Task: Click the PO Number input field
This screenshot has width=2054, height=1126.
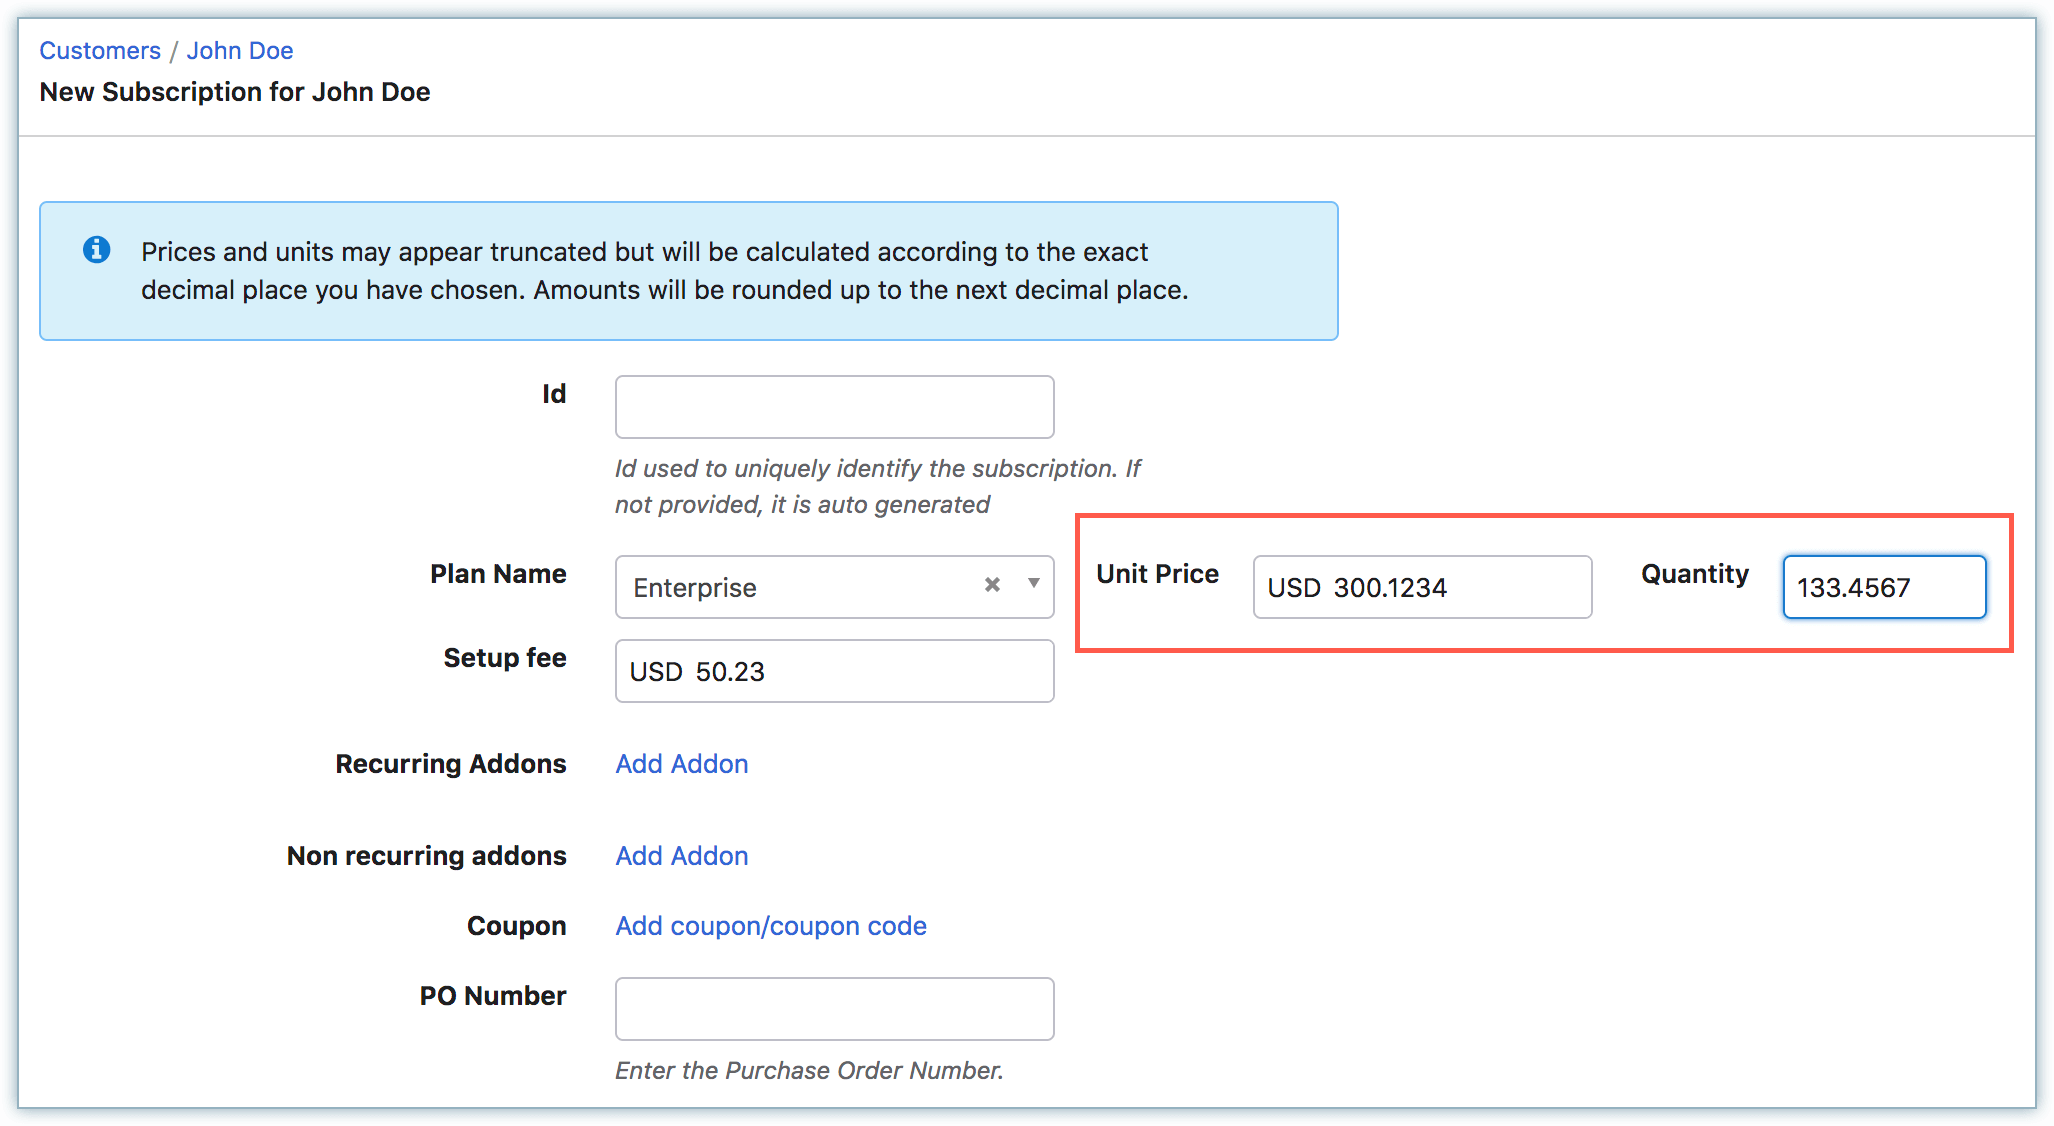Action: (833, 1008)
